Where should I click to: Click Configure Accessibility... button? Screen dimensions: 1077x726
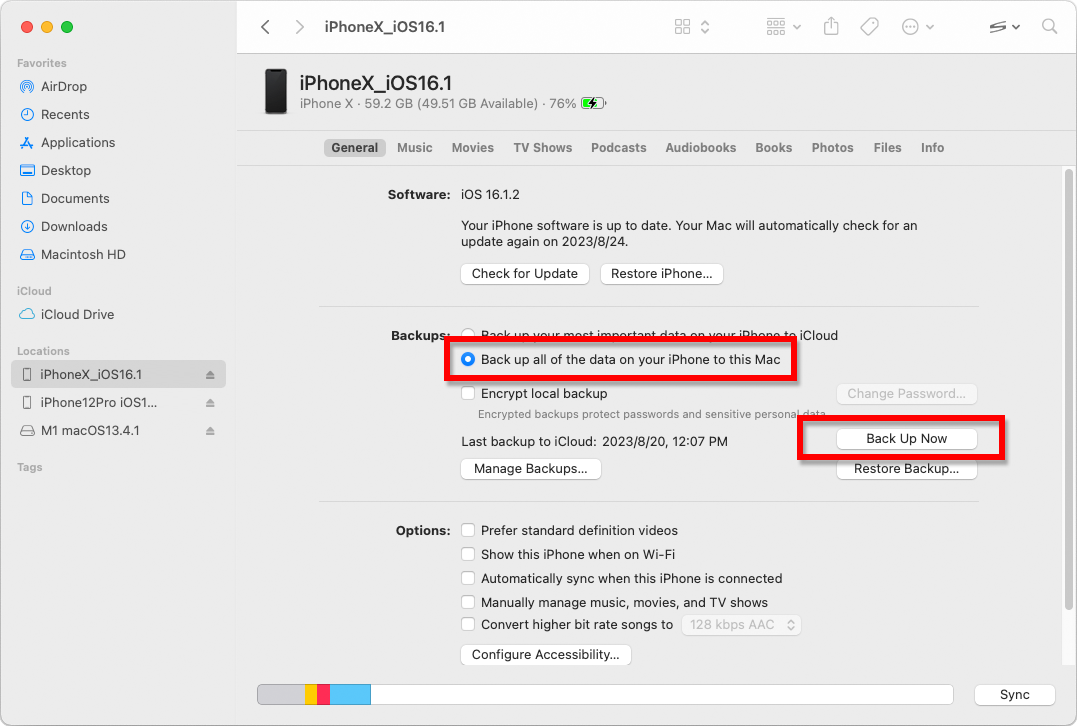pos(545,655)
